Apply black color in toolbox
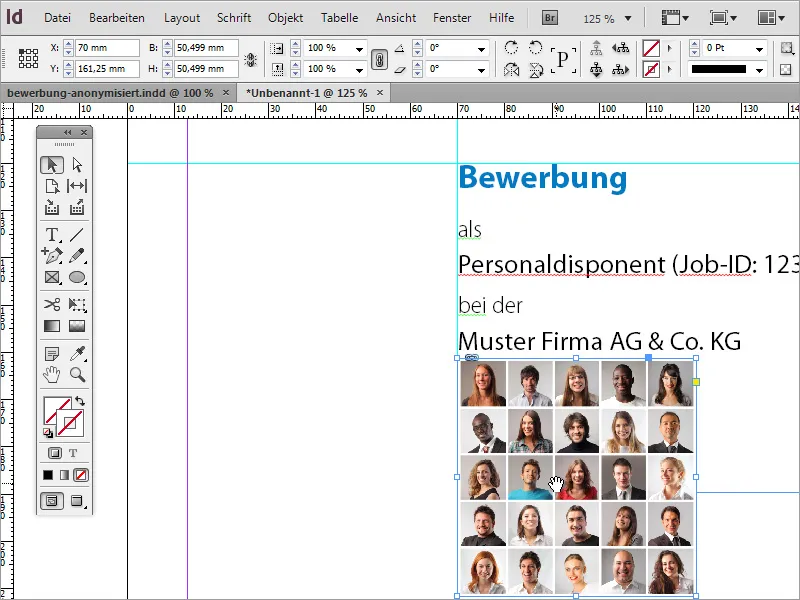 (x=48, y=475)
